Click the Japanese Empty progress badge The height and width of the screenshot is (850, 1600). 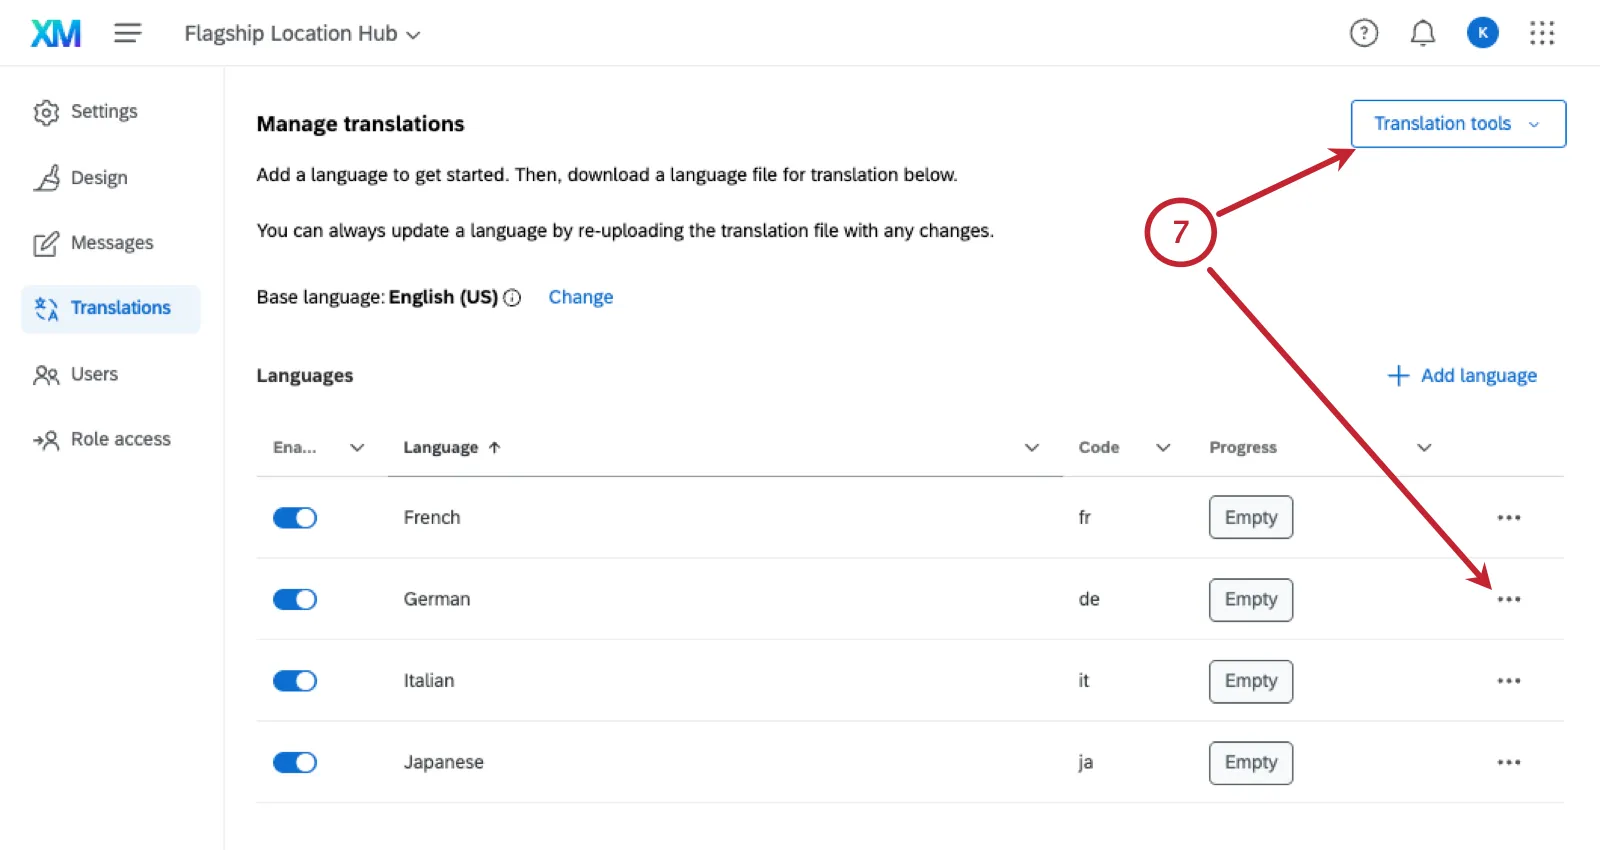tap(1251, 763)
